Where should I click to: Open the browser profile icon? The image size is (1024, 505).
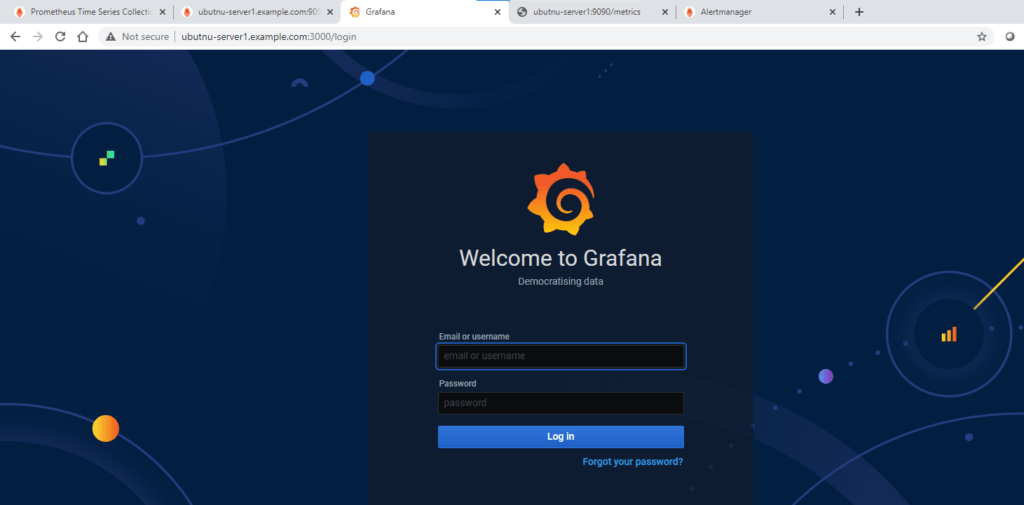[1010, 37]
